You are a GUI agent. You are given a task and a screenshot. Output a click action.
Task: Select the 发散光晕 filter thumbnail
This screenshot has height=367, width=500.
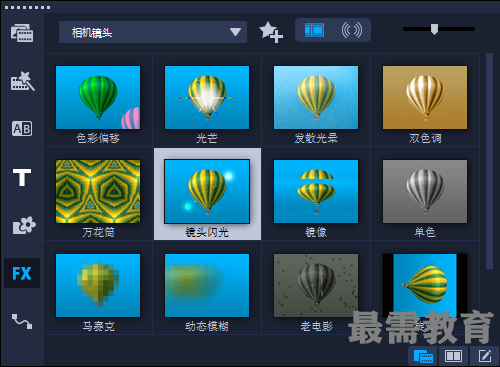coord(316,97)
